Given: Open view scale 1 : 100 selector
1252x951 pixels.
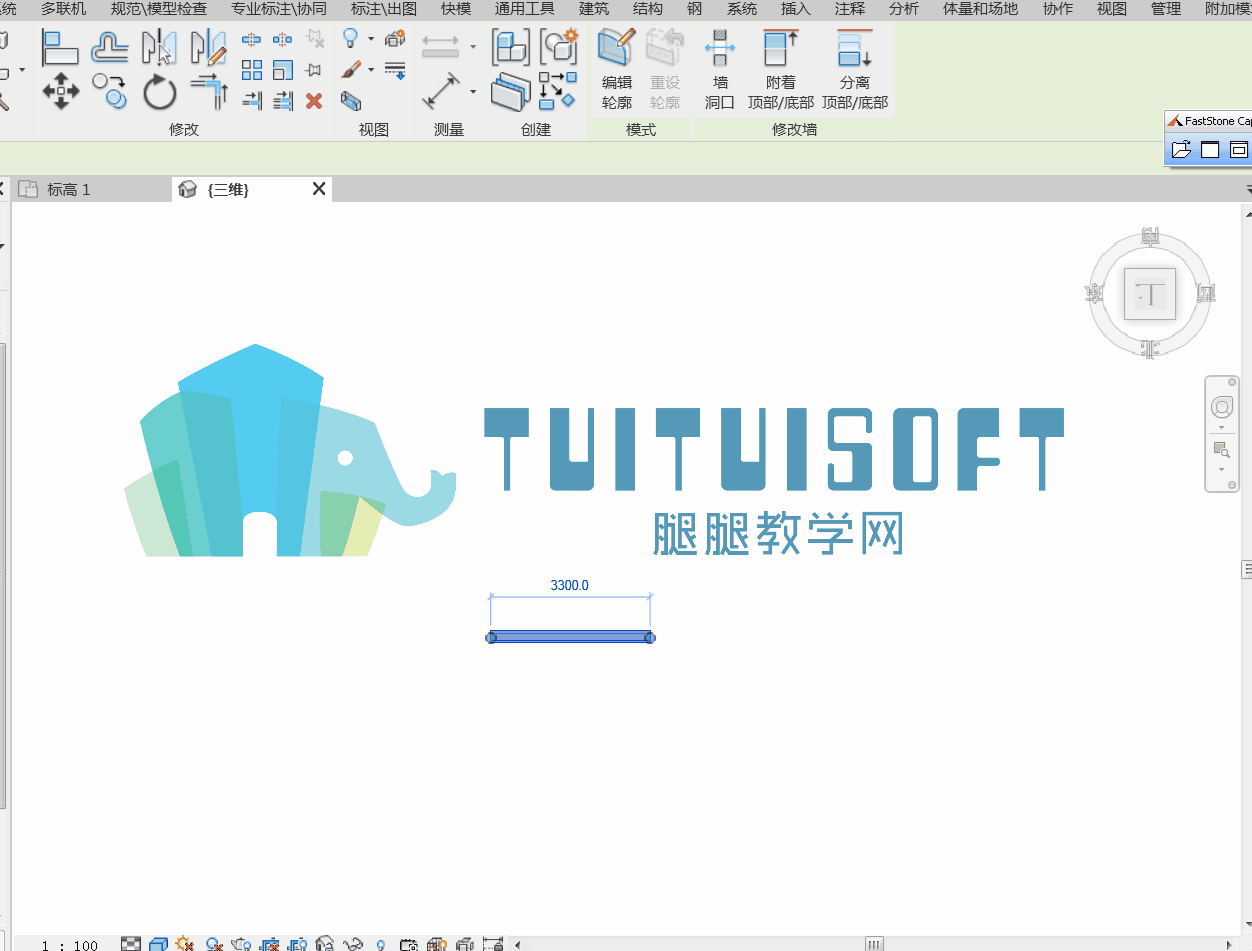Looking at the screenshot, I should pos(70,945).
